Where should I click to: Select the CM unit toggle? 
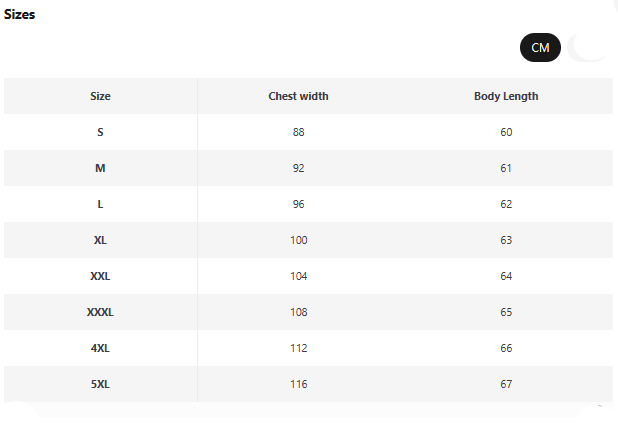coord(540,48)
